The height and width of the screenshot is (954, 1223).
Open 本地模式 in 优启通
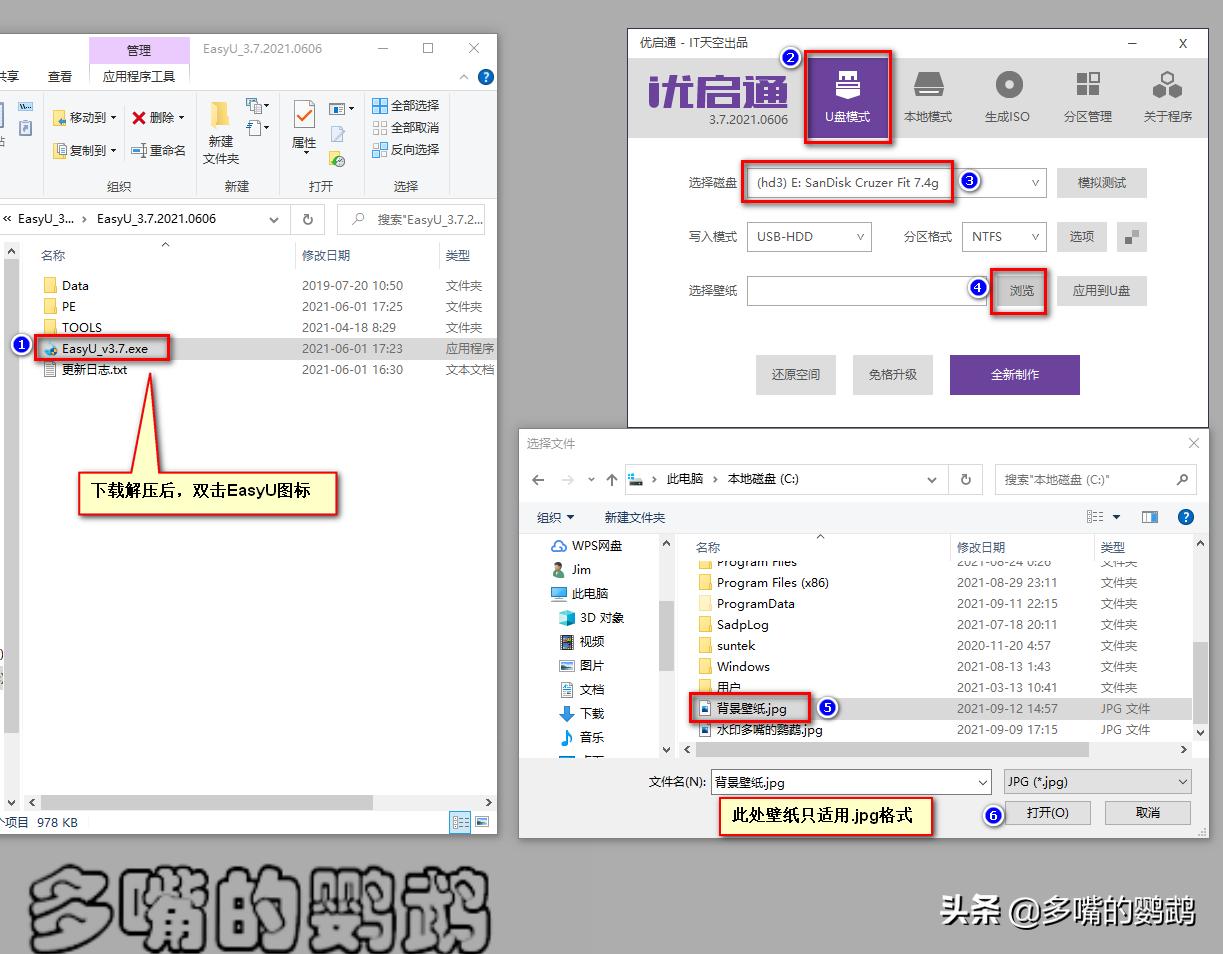point(928,96)
